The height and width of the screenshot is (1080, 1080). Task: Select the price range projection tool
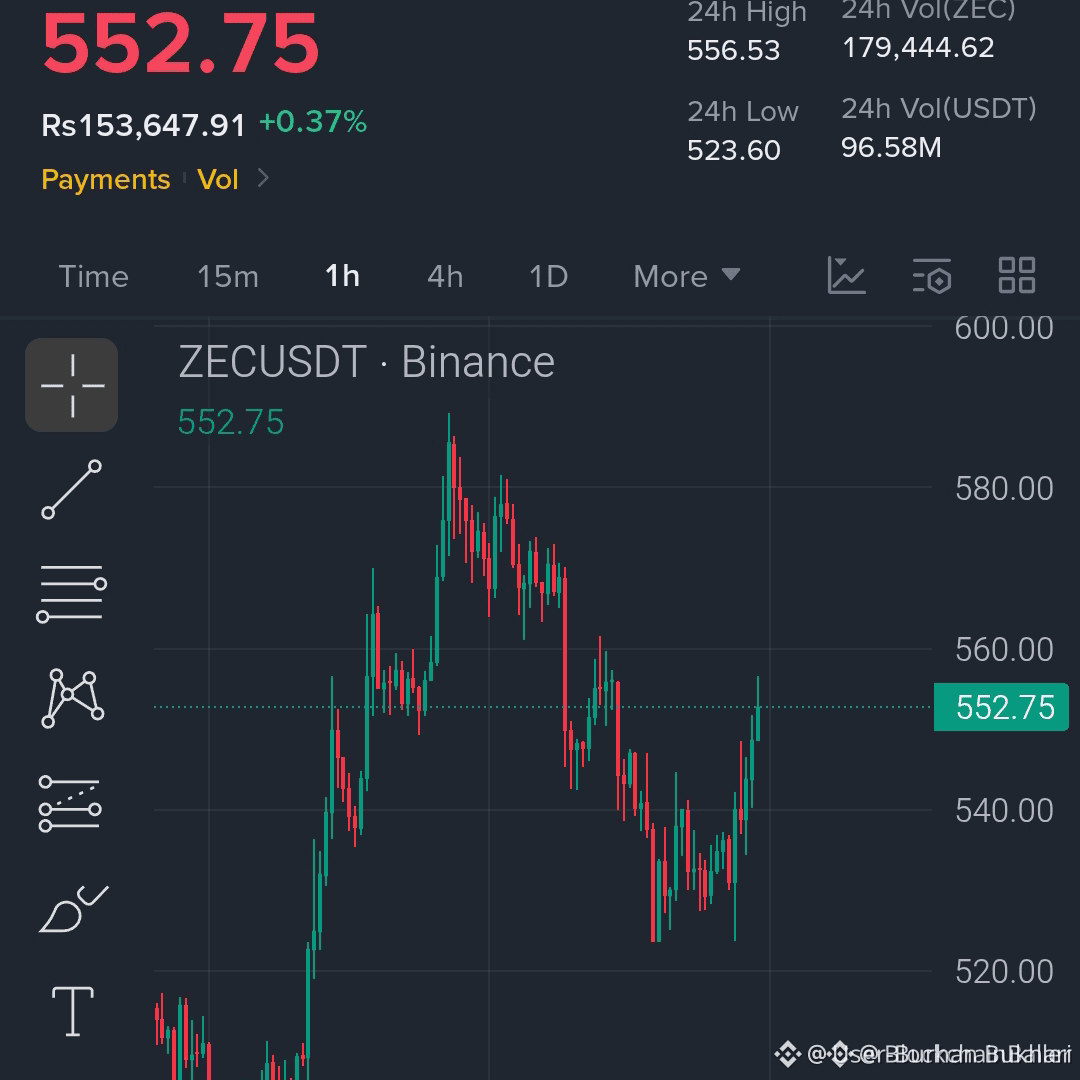(x=70, y=804)
